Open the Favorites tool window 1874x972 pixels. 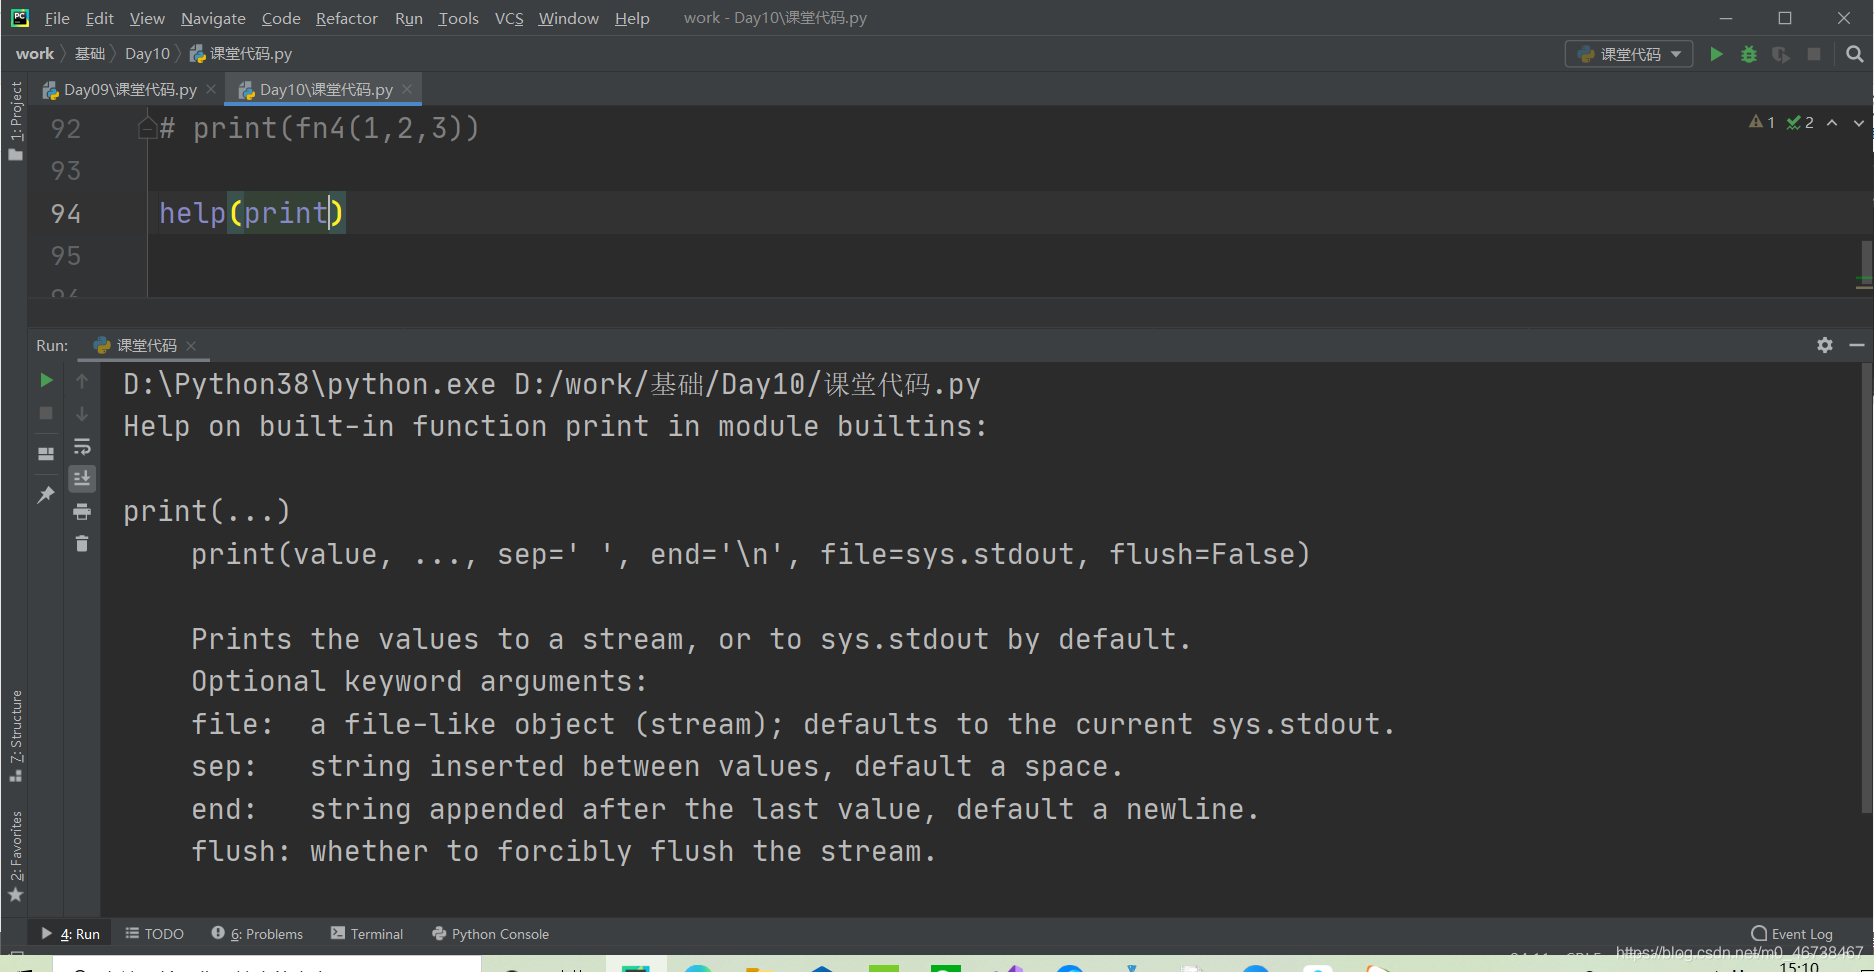[x=15, y=855]
